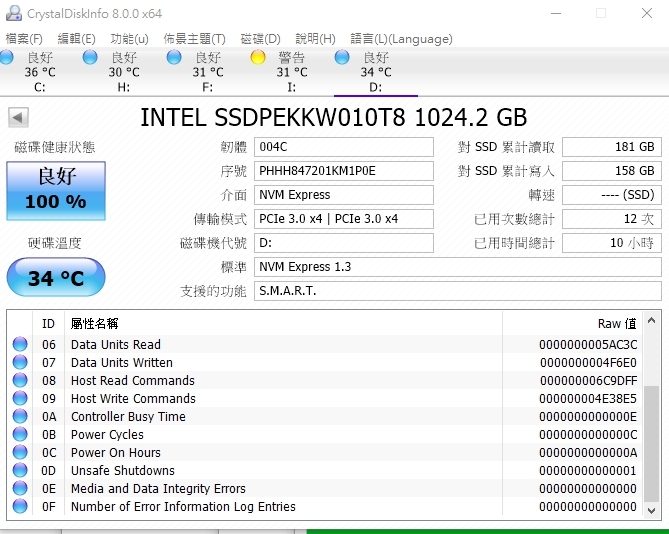The height and width of the screenshot is (534, 669).
Task: Open the 說明(H) menu
Action: point(315,39)
